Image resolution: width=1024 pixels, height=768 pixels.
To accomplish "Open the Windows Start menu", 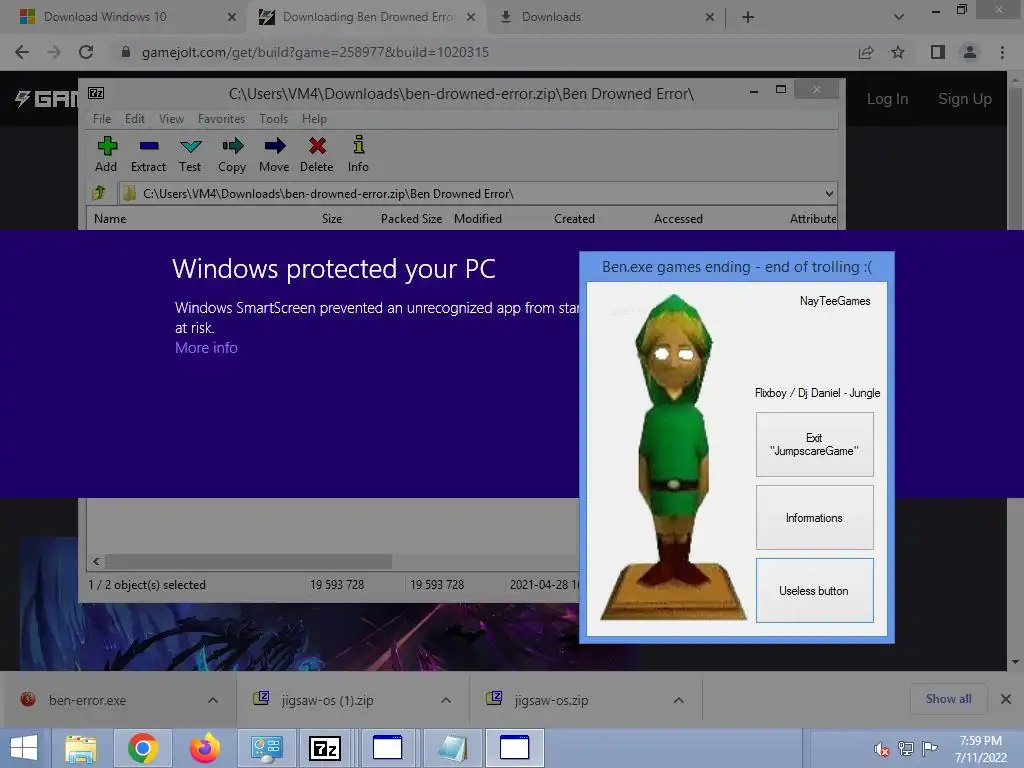I will 24,748.
